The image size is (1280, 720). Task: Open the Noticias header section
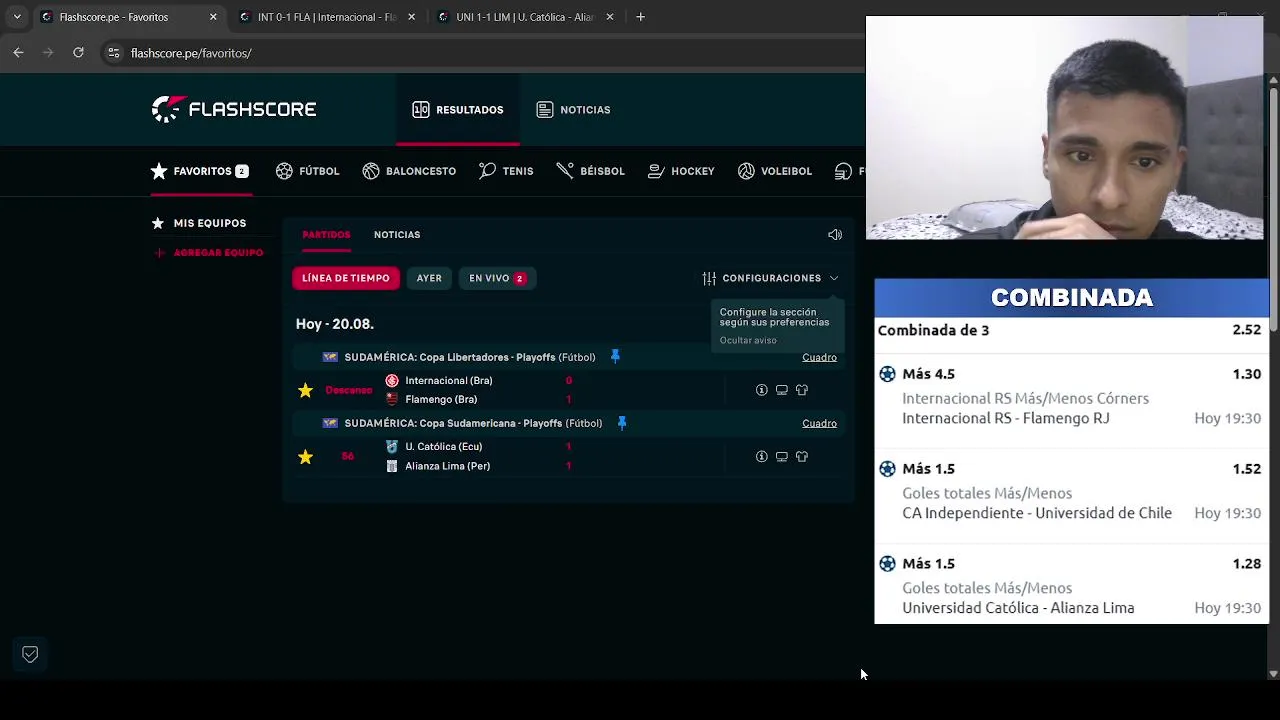coord(573,110)
